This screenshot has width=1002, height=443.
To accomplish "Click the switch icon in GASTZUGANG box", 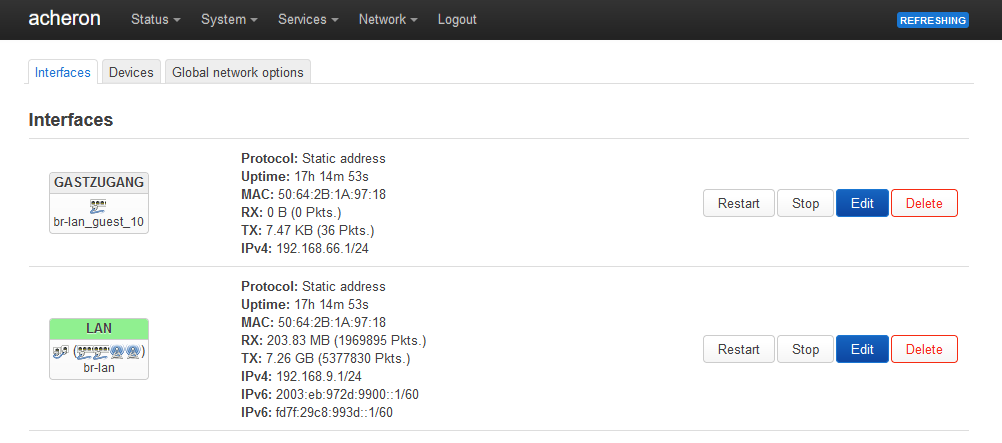I will click(99, 206).
